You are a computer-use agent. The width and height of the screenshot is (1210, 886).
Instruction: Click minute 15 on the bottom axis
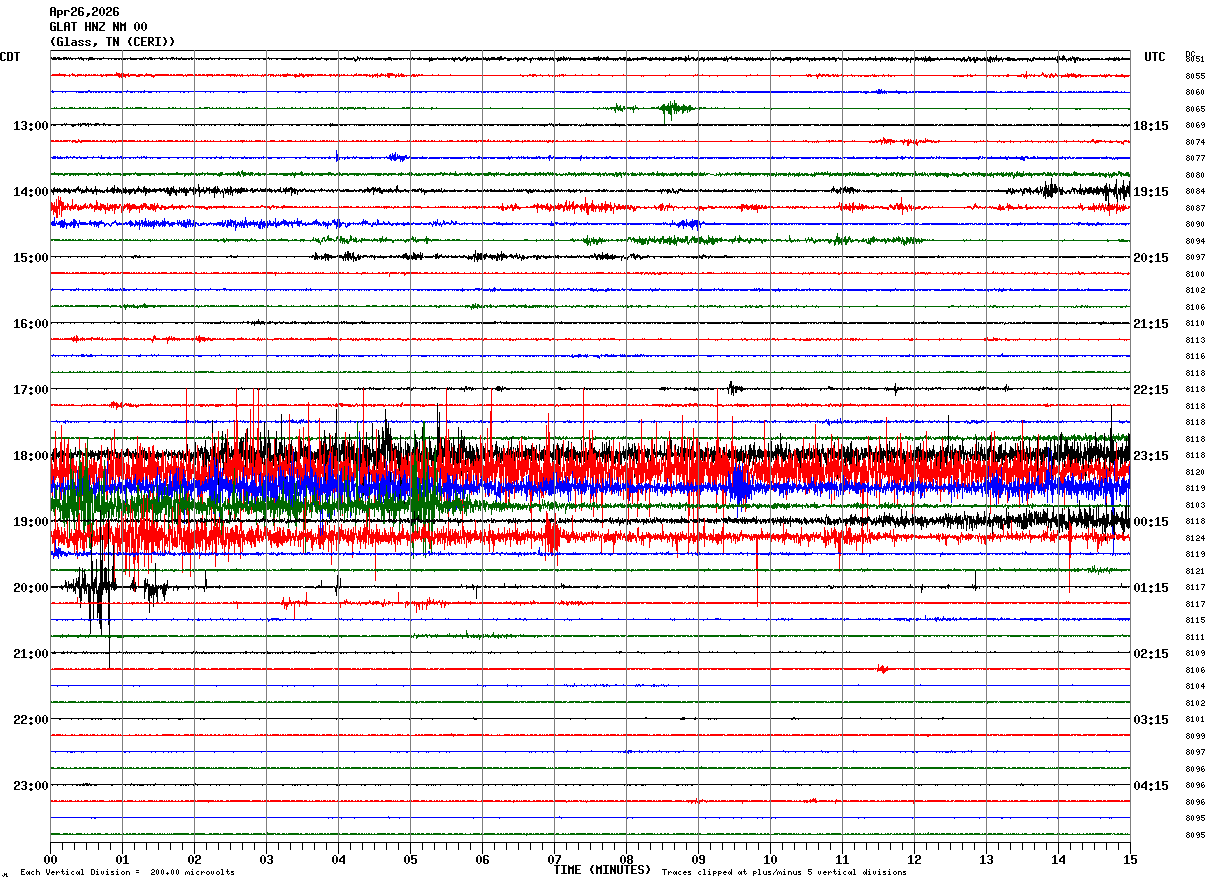pos(1129,860)
